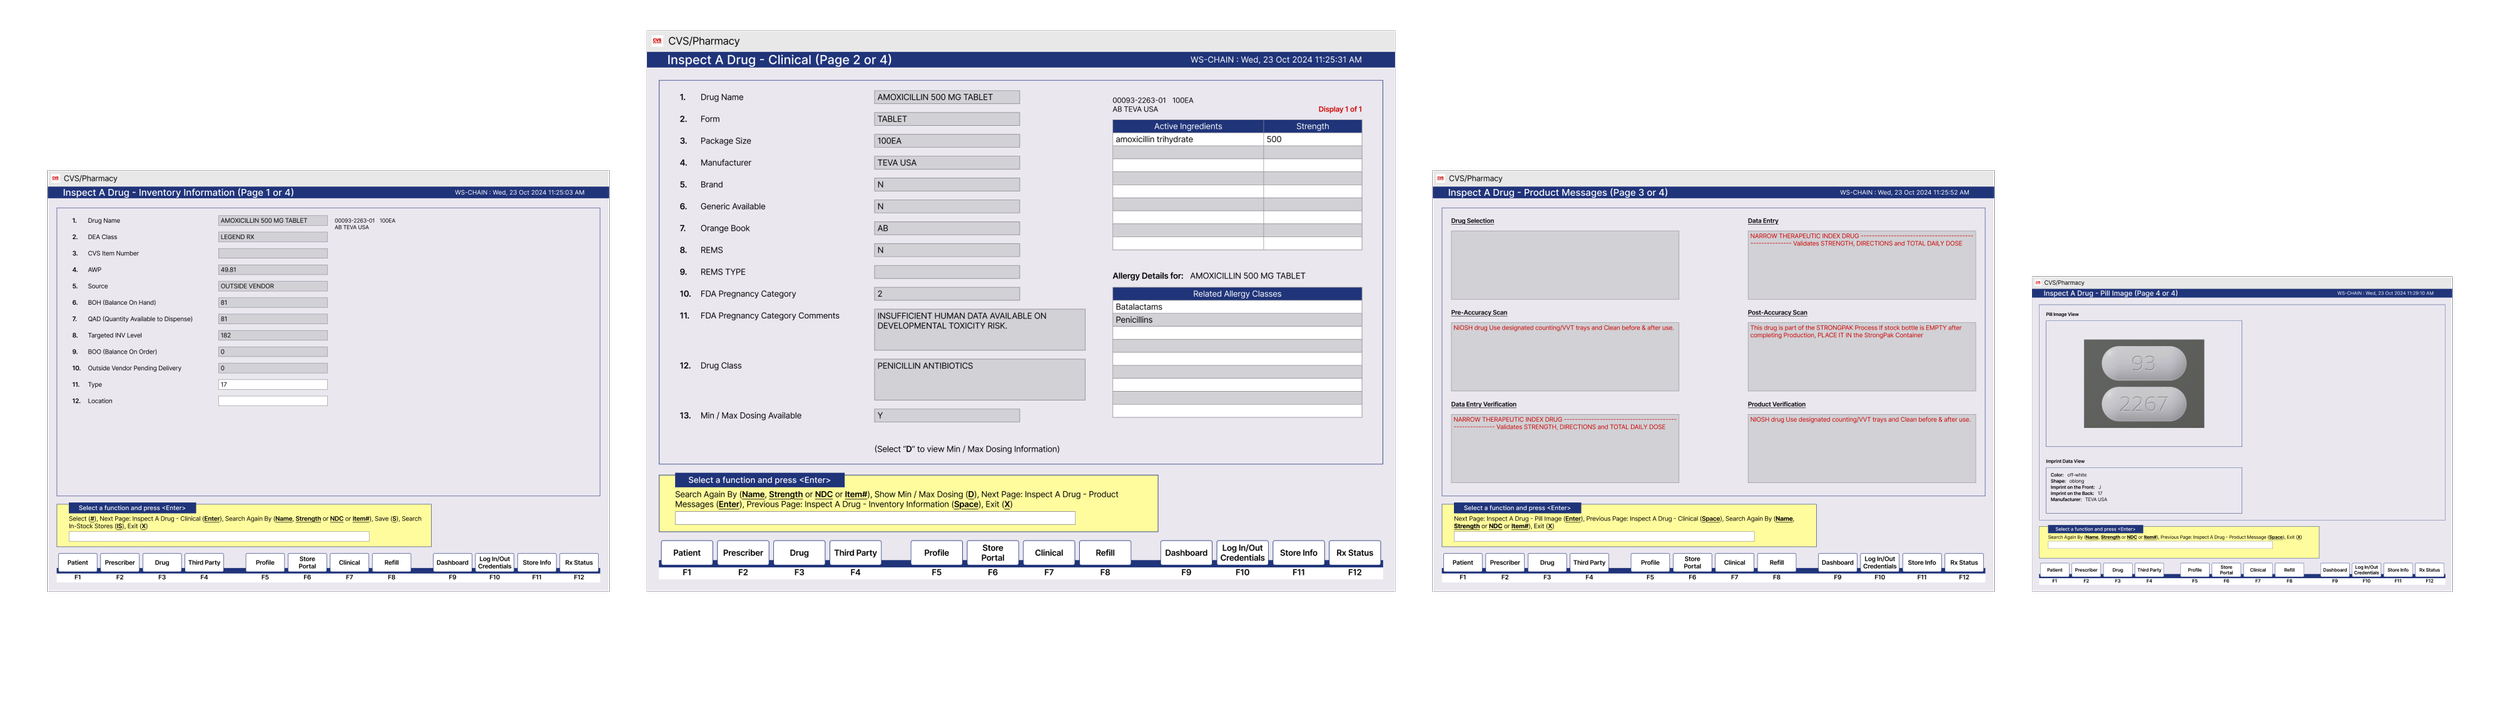This screenshot has width=2500, height=707.
Task: Click Rx Status in the Inventory Information window
Action: (579, 563)
